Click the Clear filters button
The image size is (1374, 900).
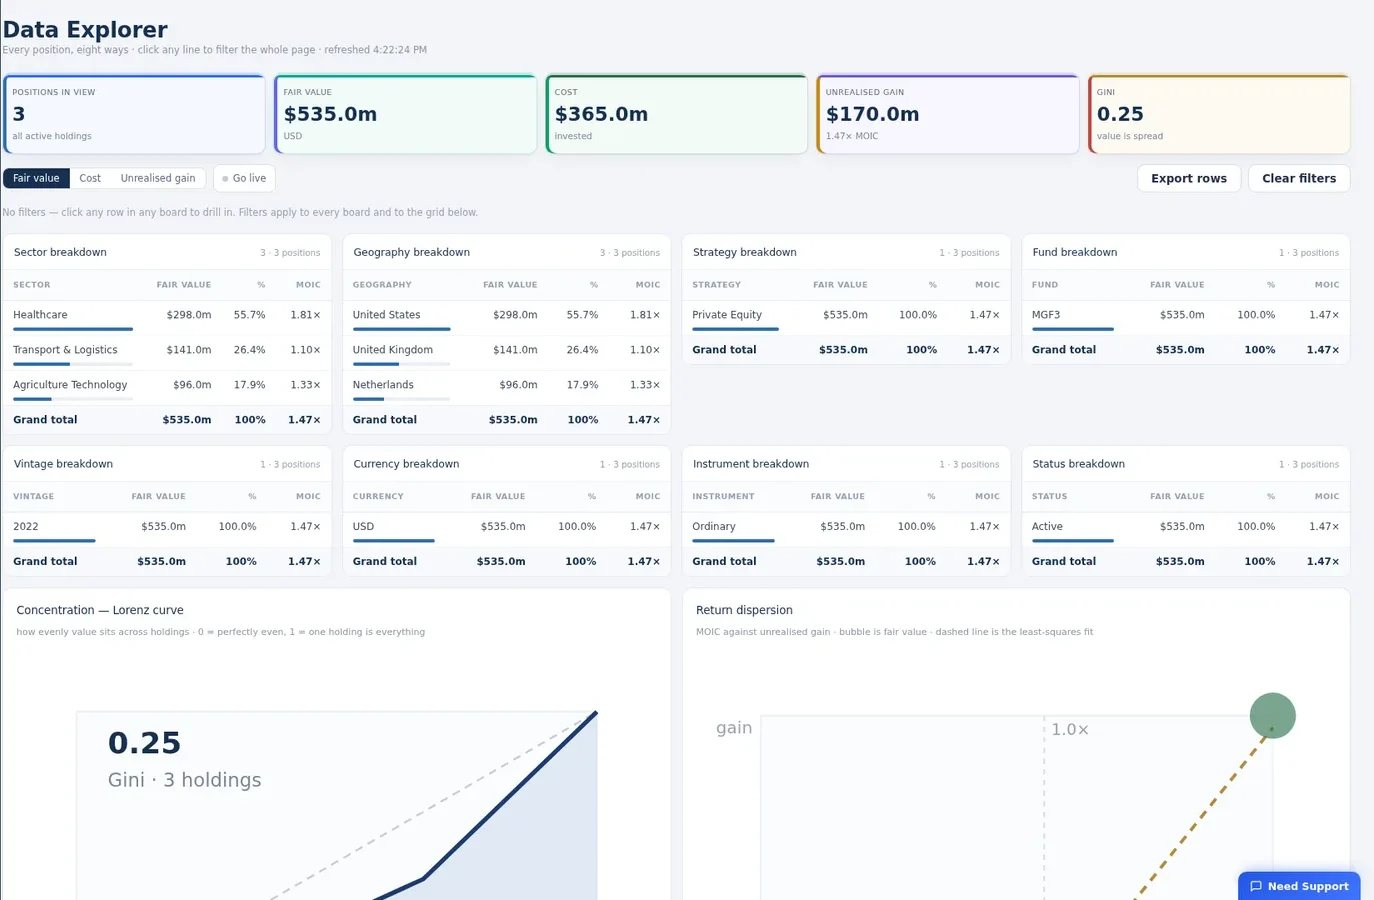coord(1299,178)
